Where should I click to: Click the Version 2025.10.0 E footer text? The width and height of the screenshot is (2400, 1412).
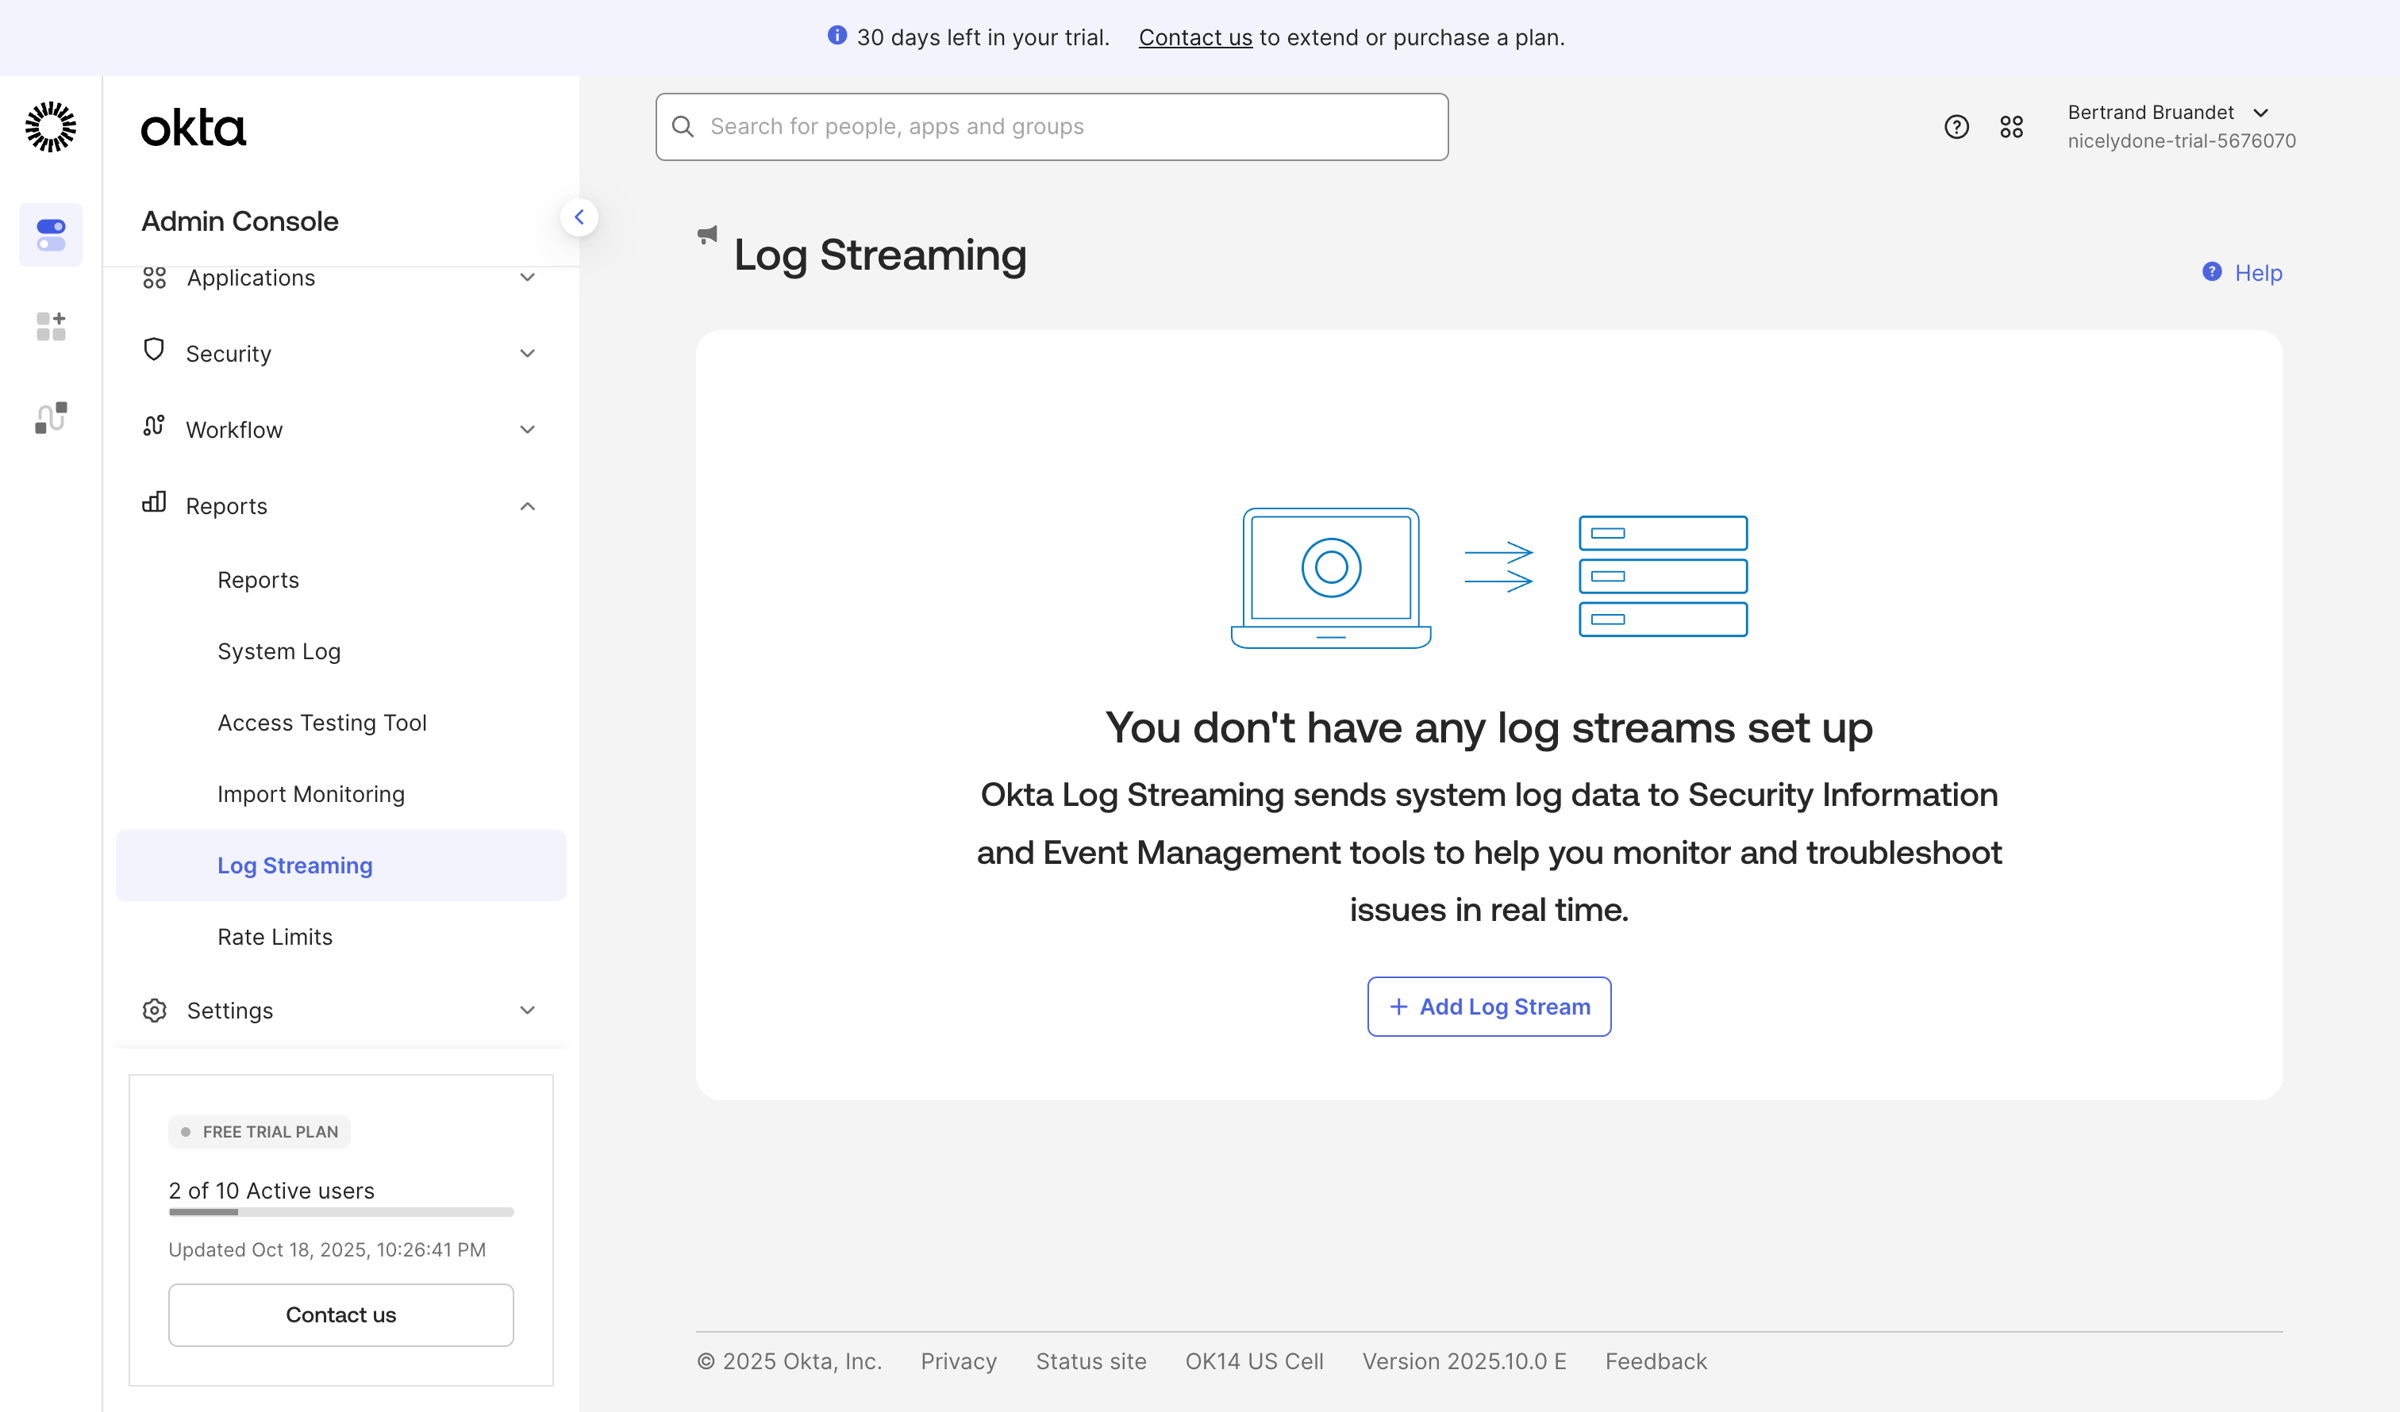click(1464, 1361)
